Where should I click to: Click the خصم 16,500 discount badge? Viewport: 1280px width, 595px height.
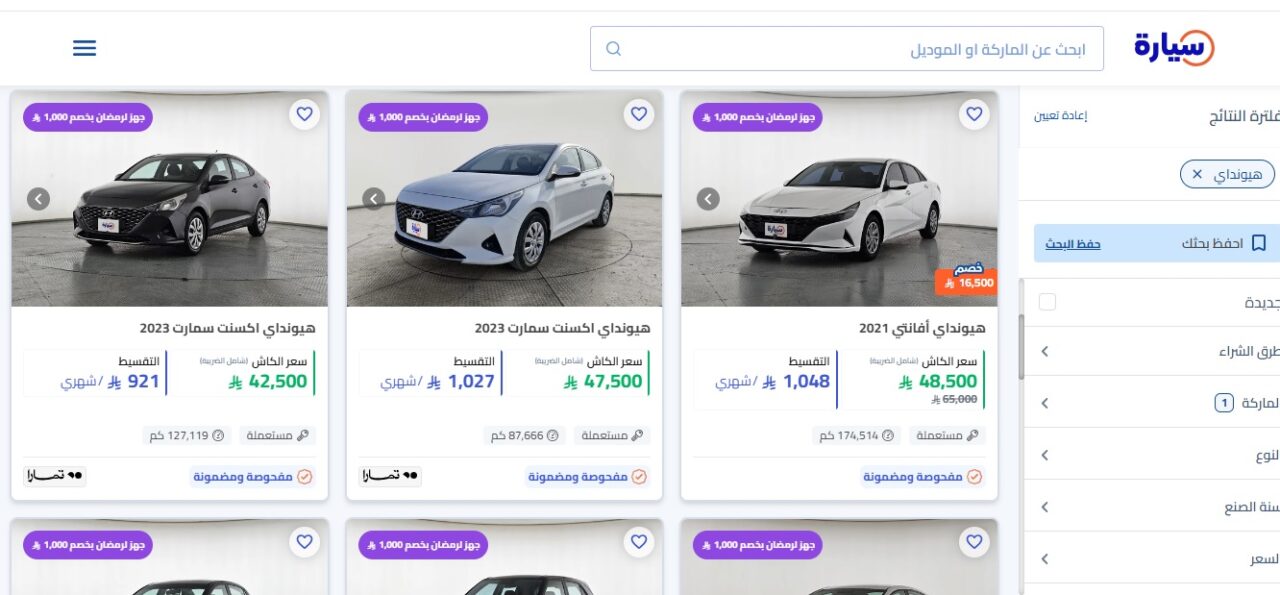click(x=964, y=280)
